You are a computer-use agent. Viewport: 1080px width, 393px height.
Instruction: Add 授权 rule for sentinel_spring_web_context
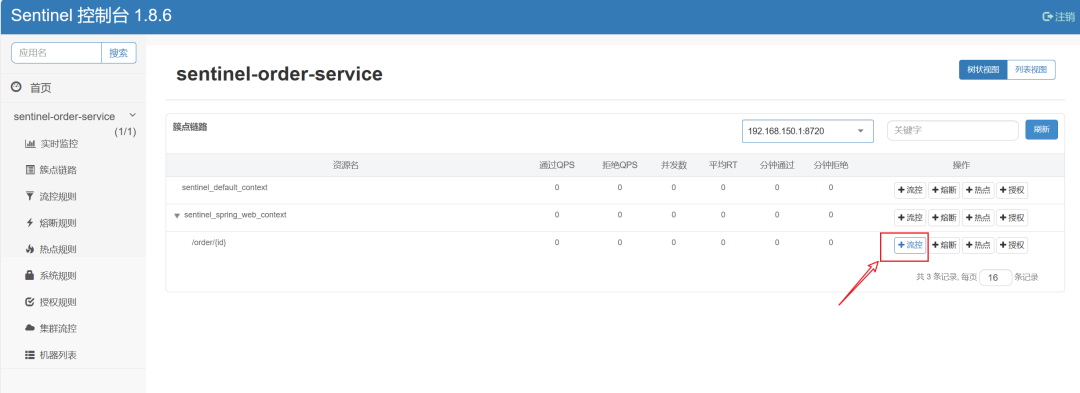pos(1012,217)
